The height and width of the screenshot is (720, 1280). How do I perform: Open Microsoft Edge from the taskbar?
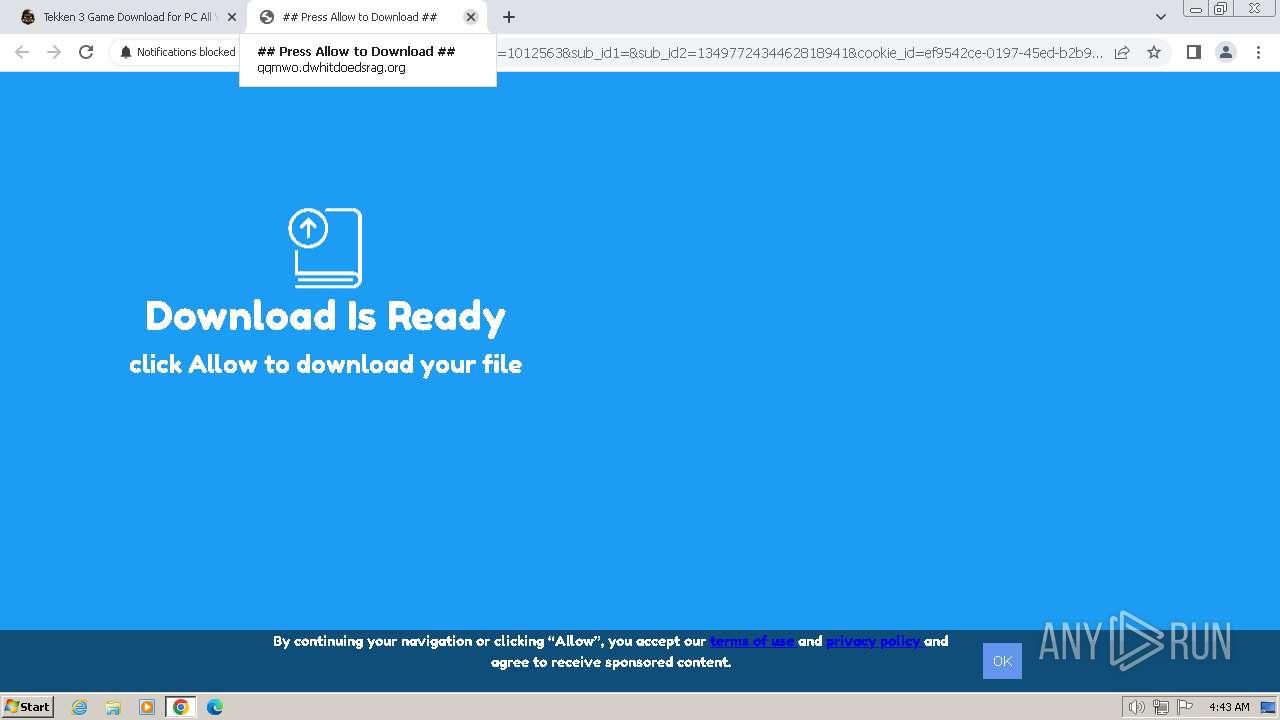point(214,707)
